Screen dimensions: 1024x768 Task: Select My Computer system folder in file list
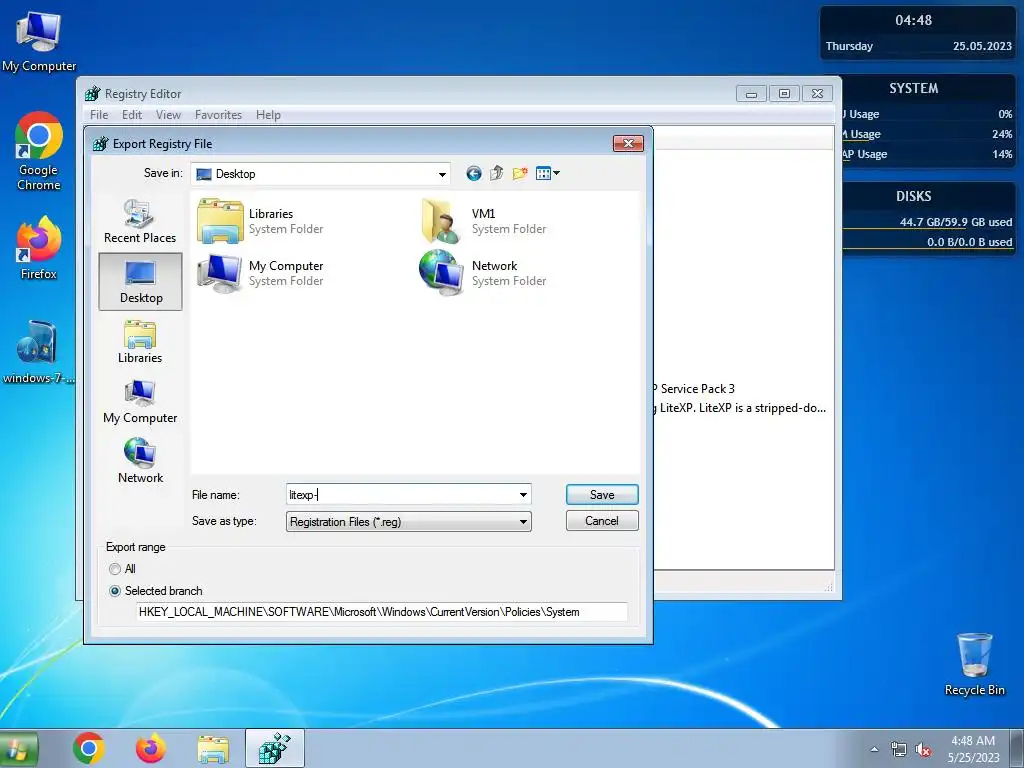point(261,273)
